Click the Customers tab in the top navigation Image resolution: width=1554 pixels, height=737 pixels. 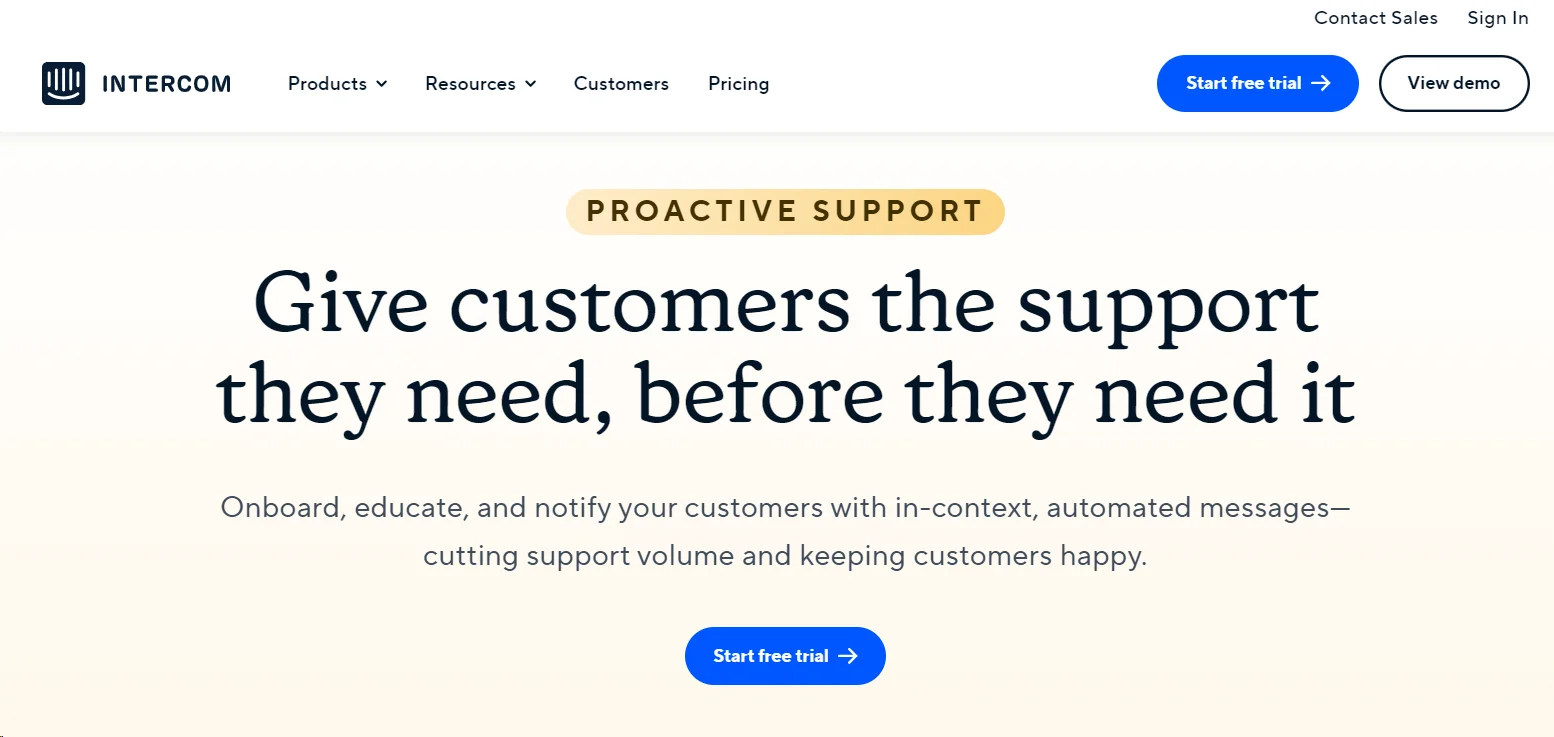[x=621, y=84]
